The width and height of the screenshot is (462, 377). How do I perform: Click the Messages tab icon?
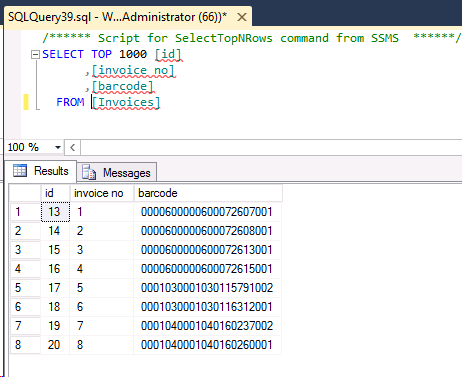89,172
